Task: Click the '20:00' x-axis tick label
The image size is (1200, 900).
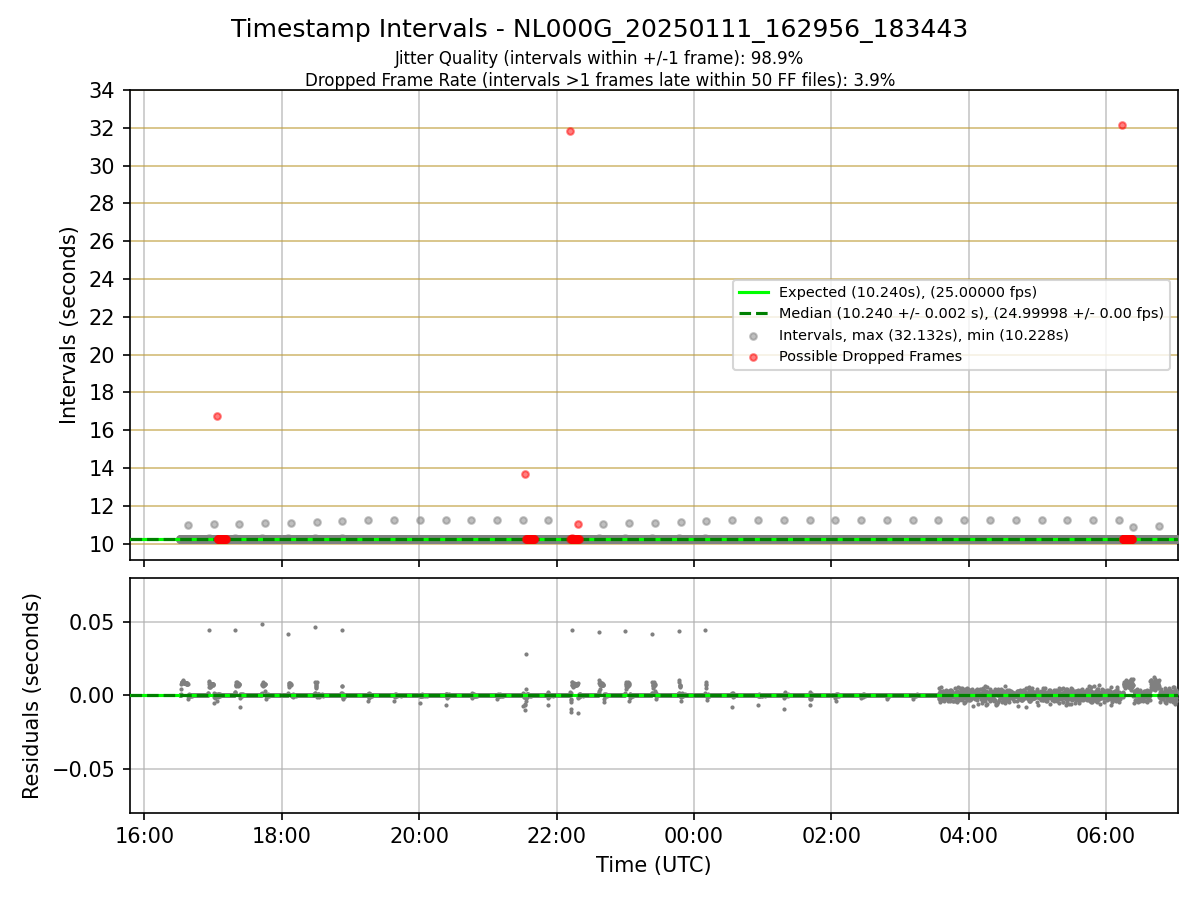Action: (419, 834)
